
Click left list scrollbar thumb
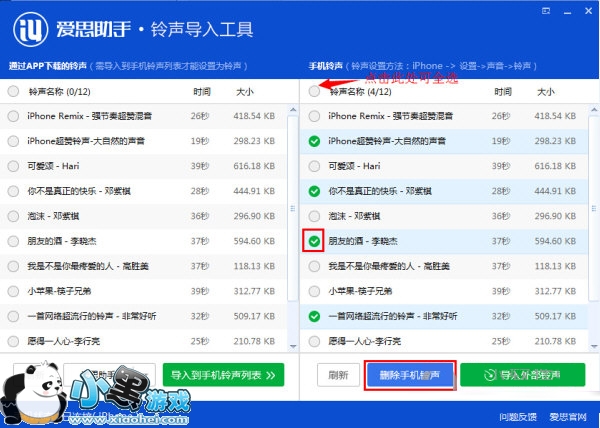293,208
